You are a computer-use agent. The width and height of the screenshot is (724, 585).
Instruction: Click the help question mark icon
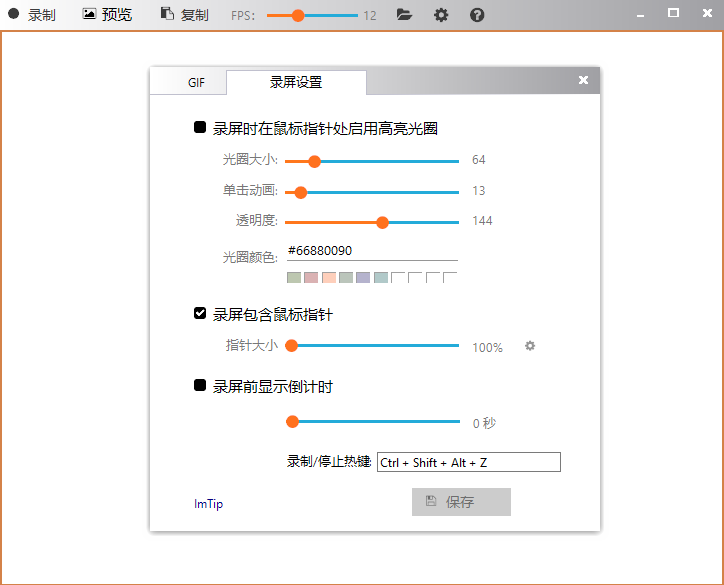coord(477,15)
